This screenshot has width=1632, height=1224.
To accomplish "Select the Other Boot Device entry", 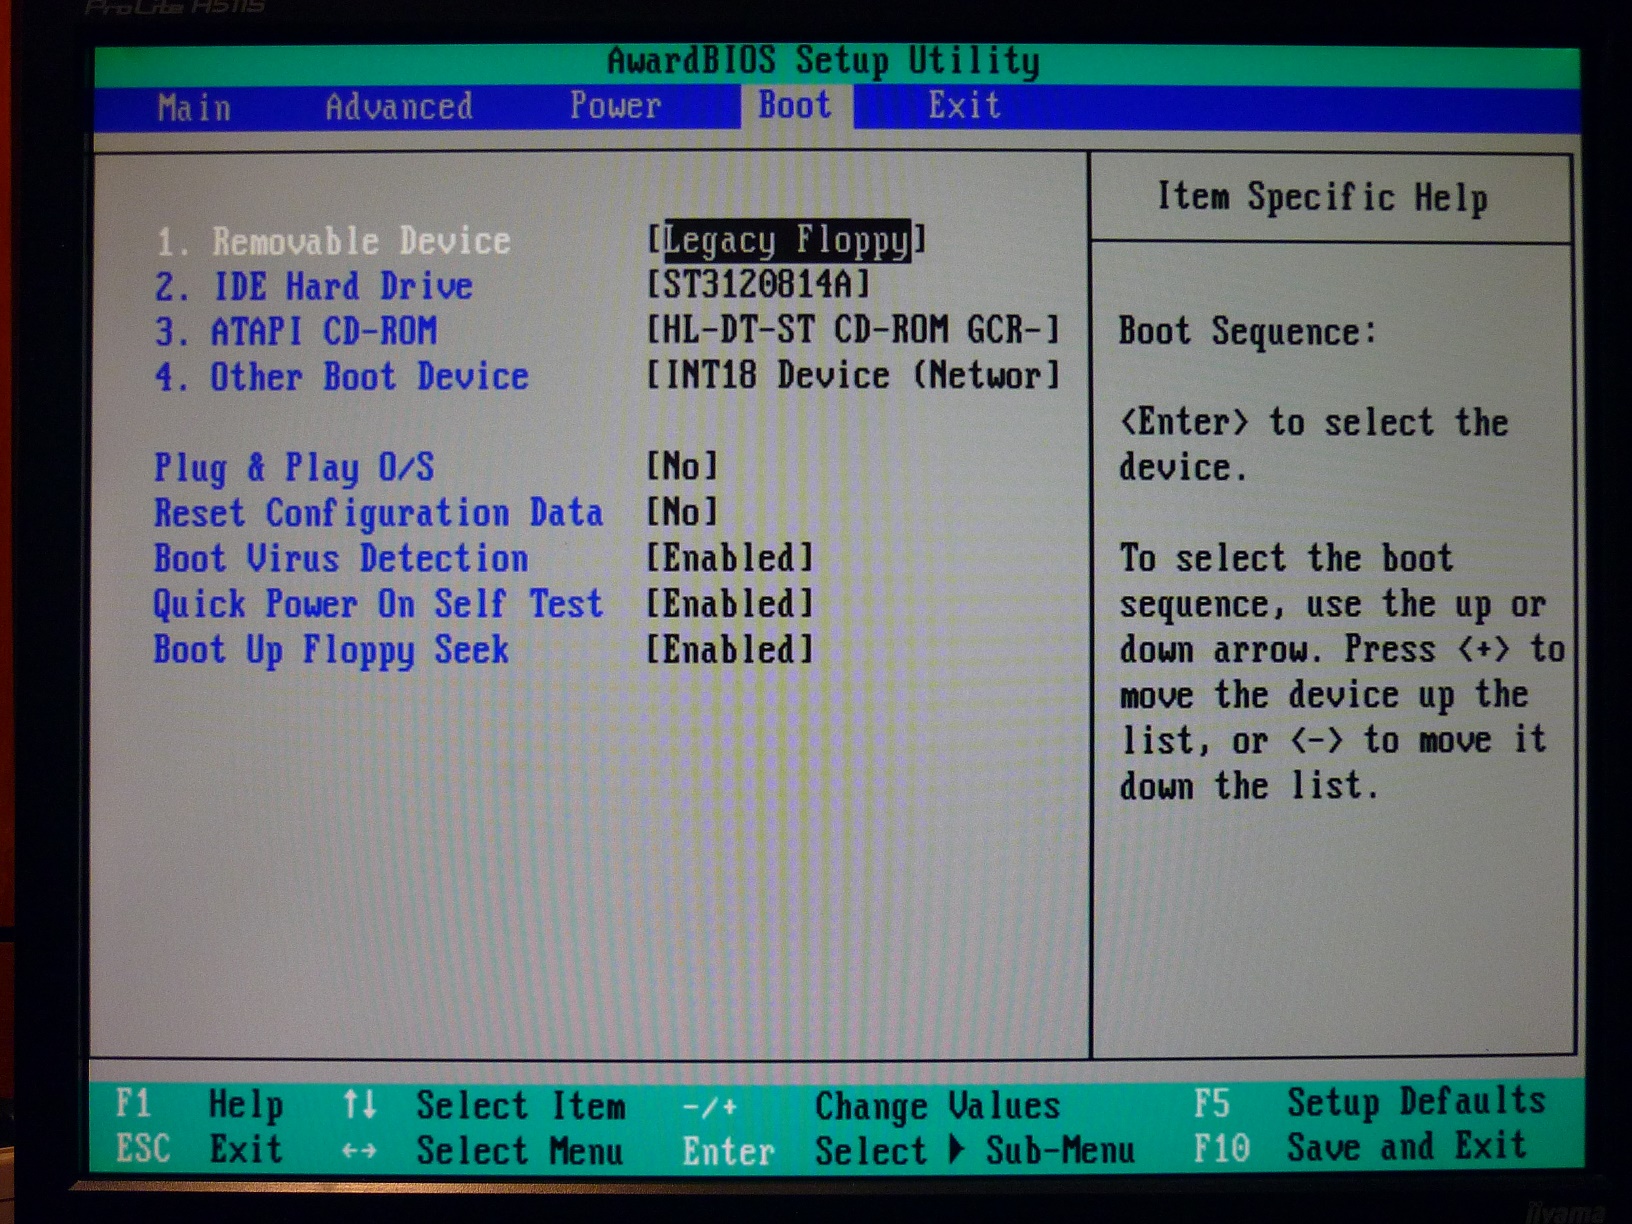I will (342, 377).
